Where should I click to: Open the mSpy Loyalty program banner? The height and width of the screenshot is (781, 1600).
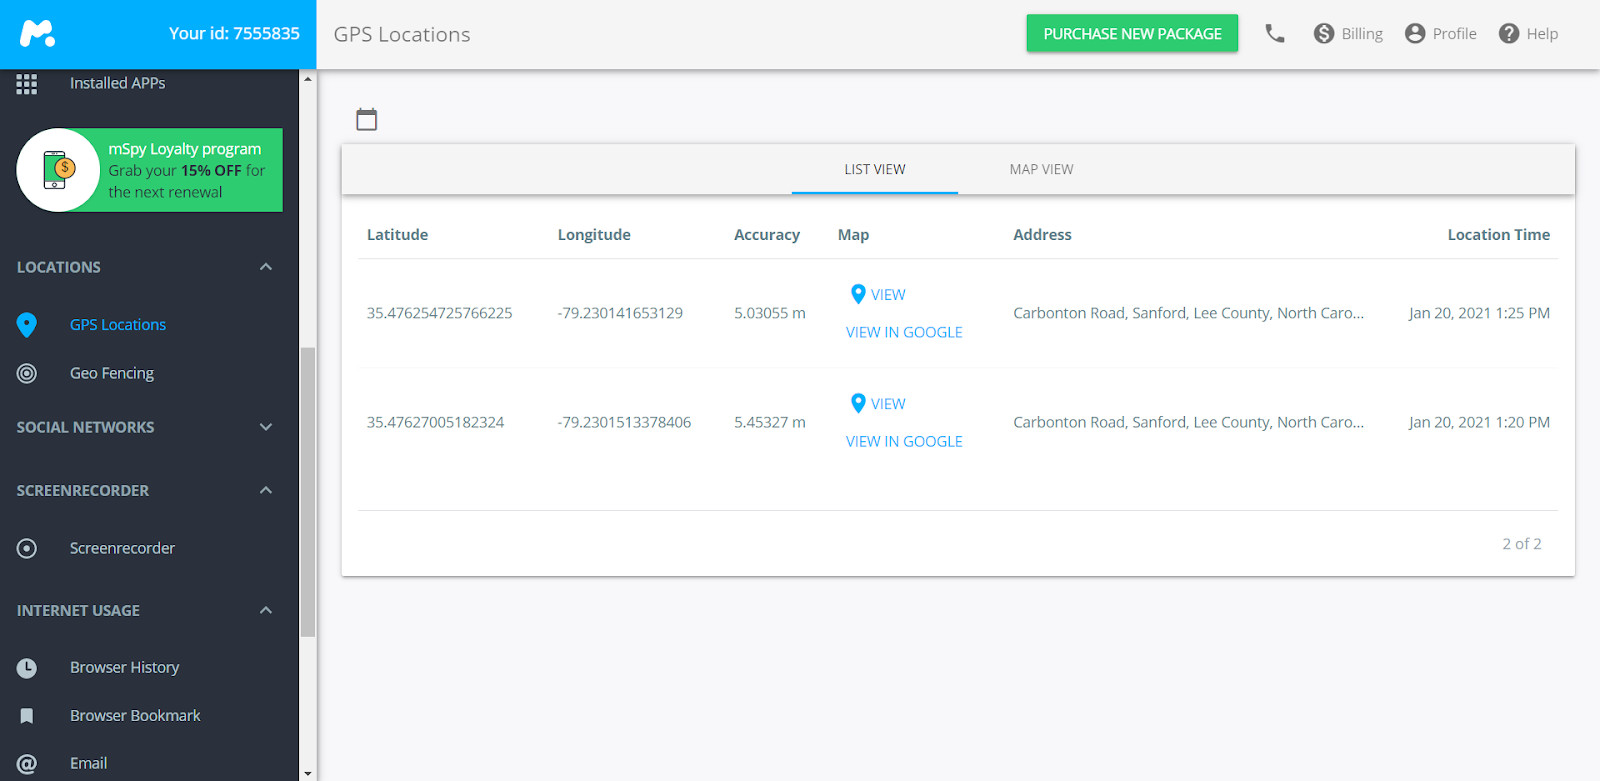pyautogui.click(x=150, y=170)
